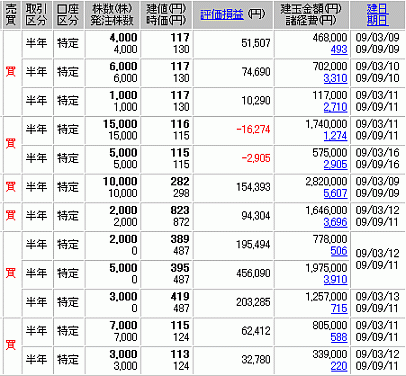Click the 売買 column header
This screenshot has height=376, width=406.
[11, 15]
